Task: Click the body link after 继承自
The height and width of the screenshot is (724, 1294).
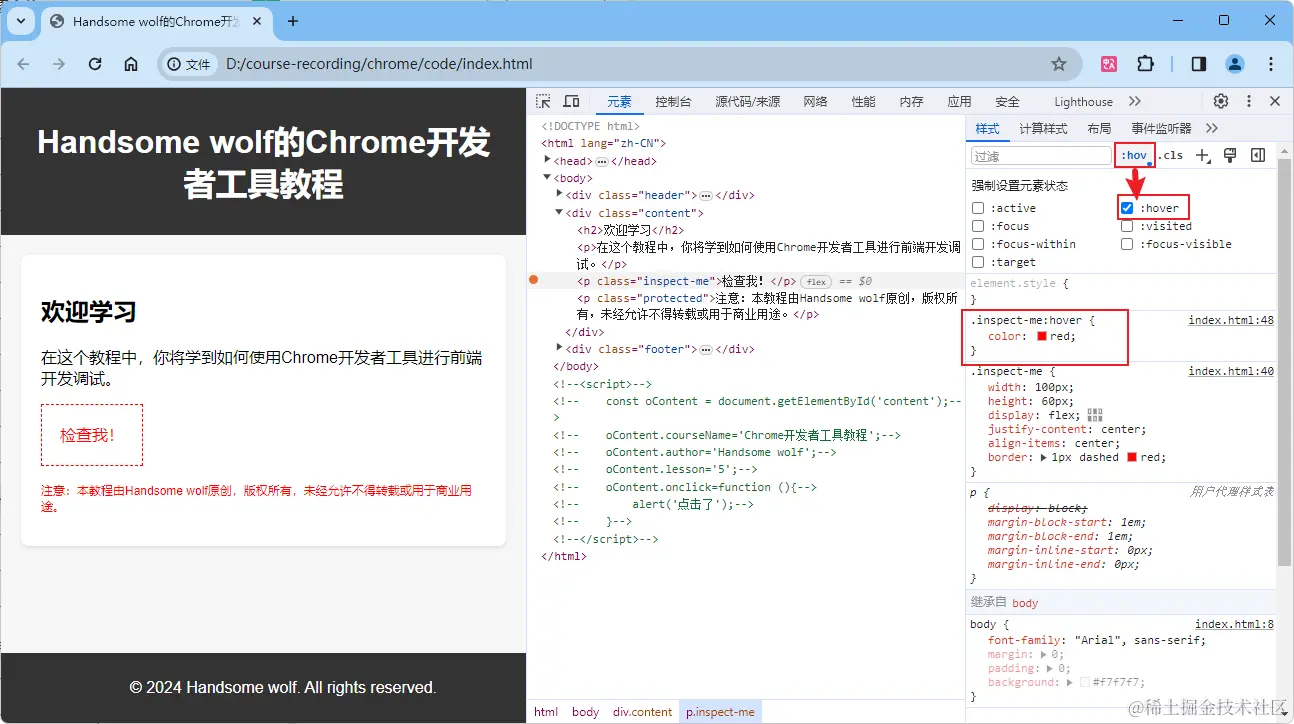Action: 1025,603
